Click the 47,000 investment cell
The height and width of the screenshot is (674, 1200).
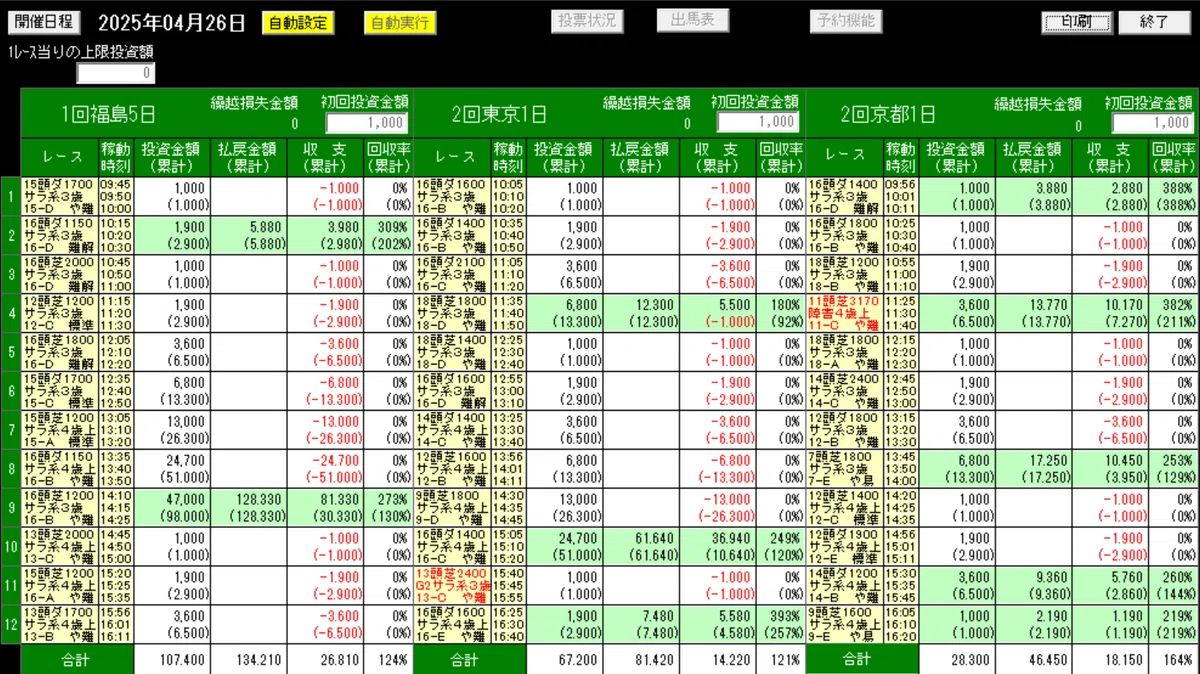click(x=172, y=508)
